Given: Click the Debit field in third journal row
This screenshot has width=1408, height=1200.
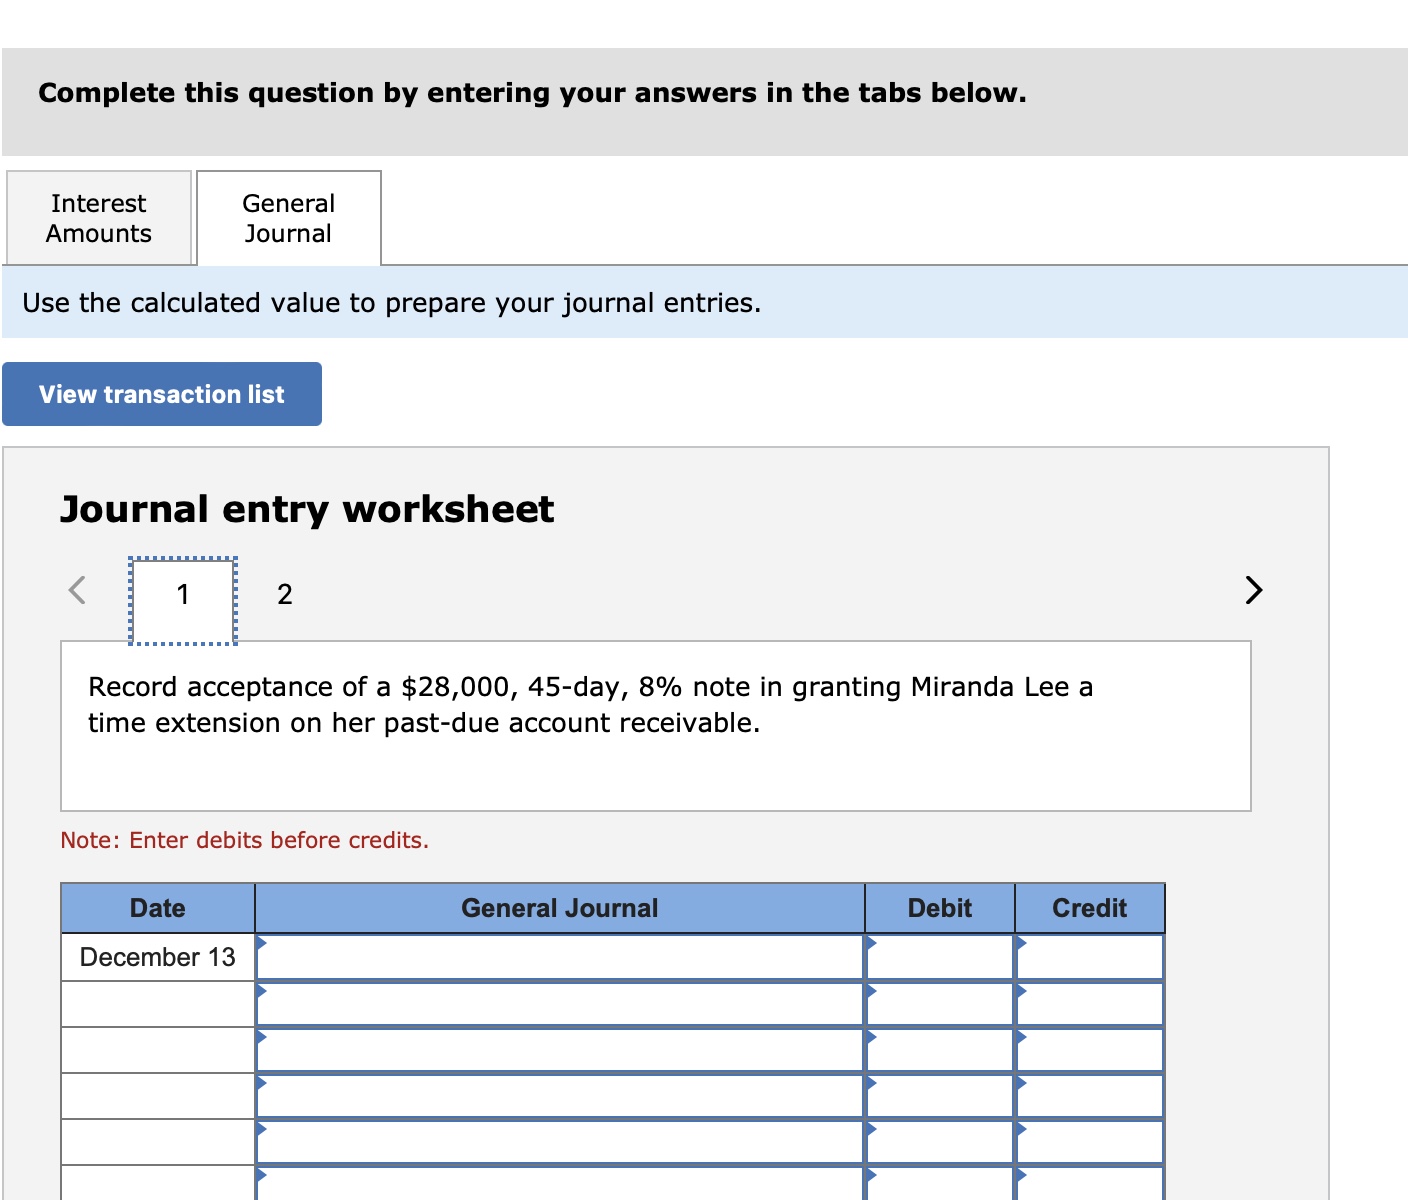Looking at the screenshot, I should [940, 1049].
